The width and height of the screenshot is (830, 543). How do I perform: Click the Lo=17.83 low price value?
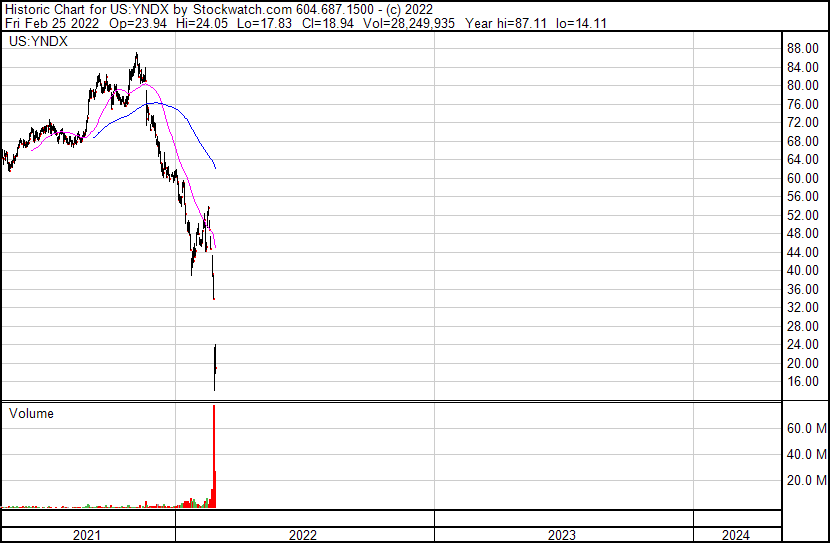click(x=264, y=23)
